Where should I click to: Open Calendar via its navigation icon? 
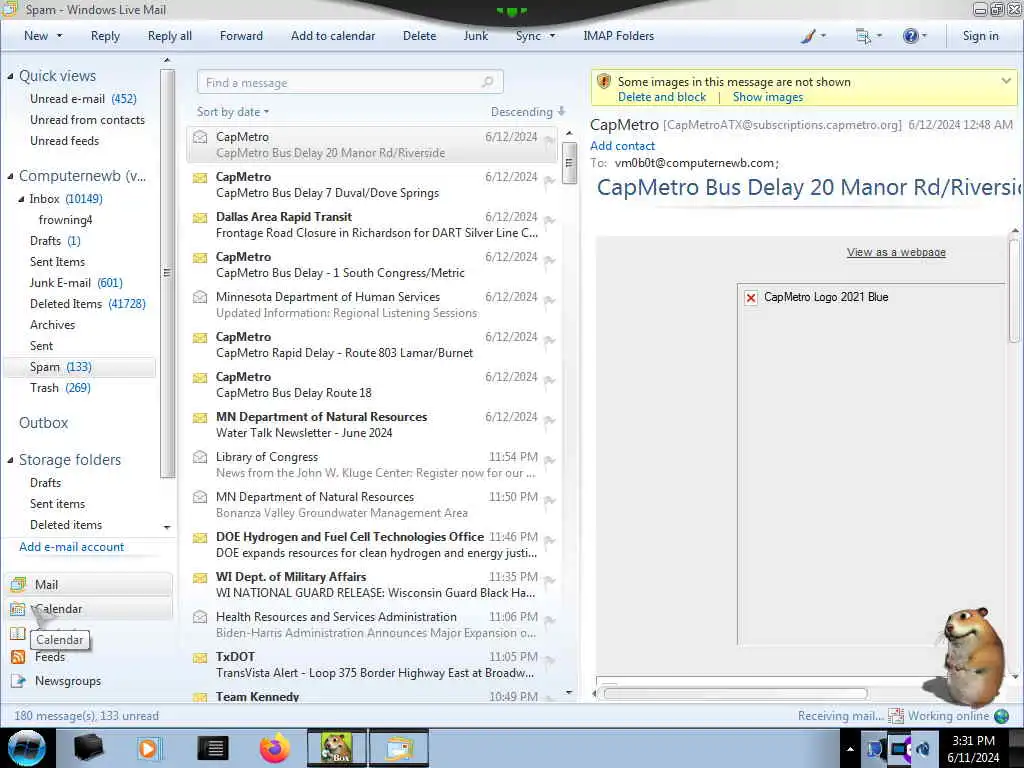coord(18,609)
